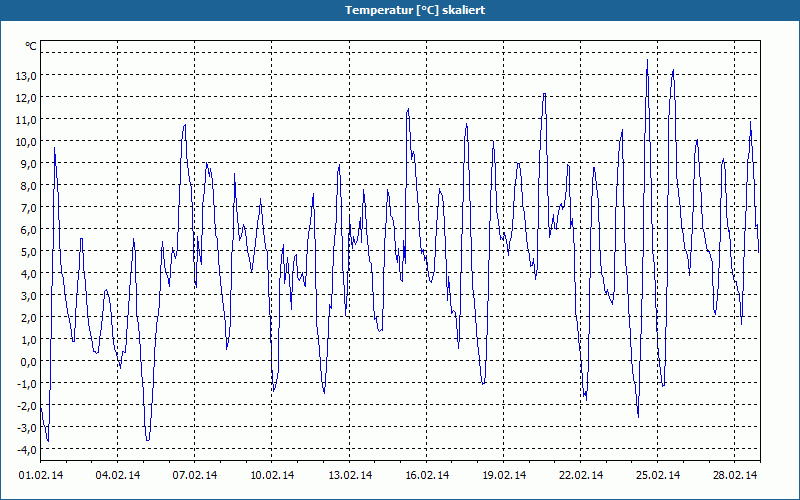The height and width of the screenshot is (500, 800).
Task: Select the 16.02.14 date label
Action: [427, 475]
